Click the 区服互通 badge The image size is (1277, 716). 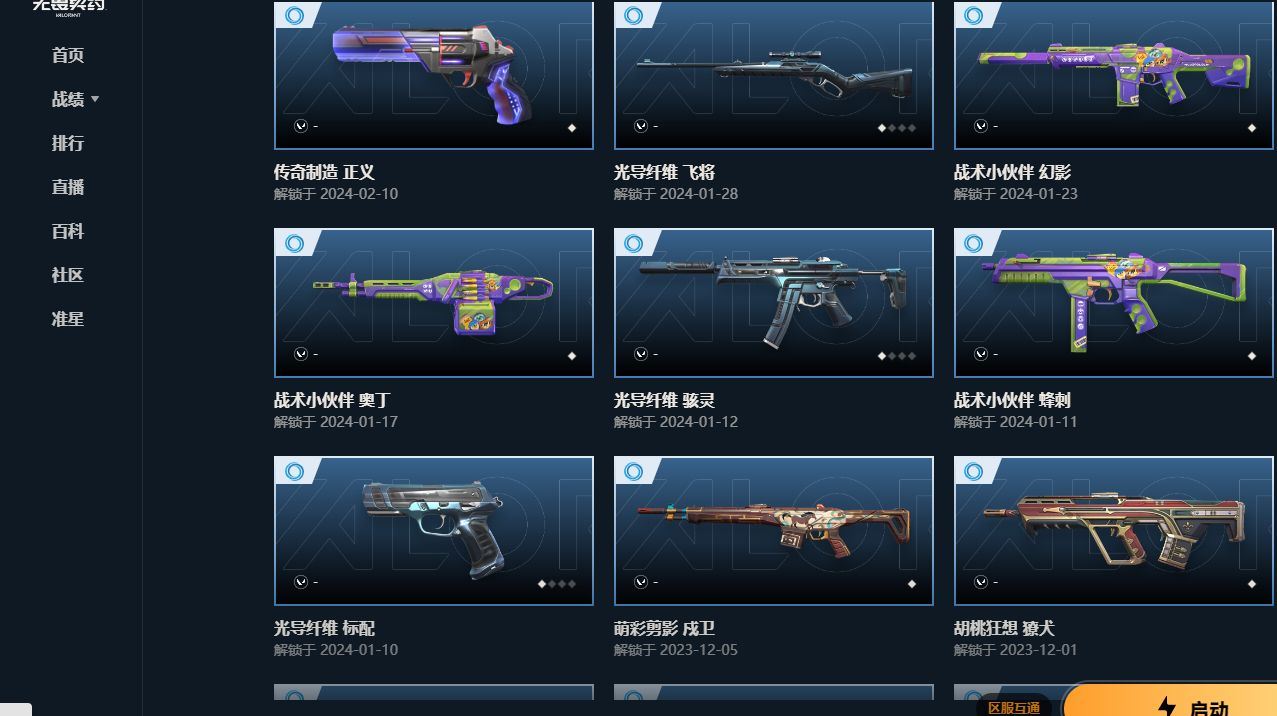pyautogui.click(x=1014, y=706)
